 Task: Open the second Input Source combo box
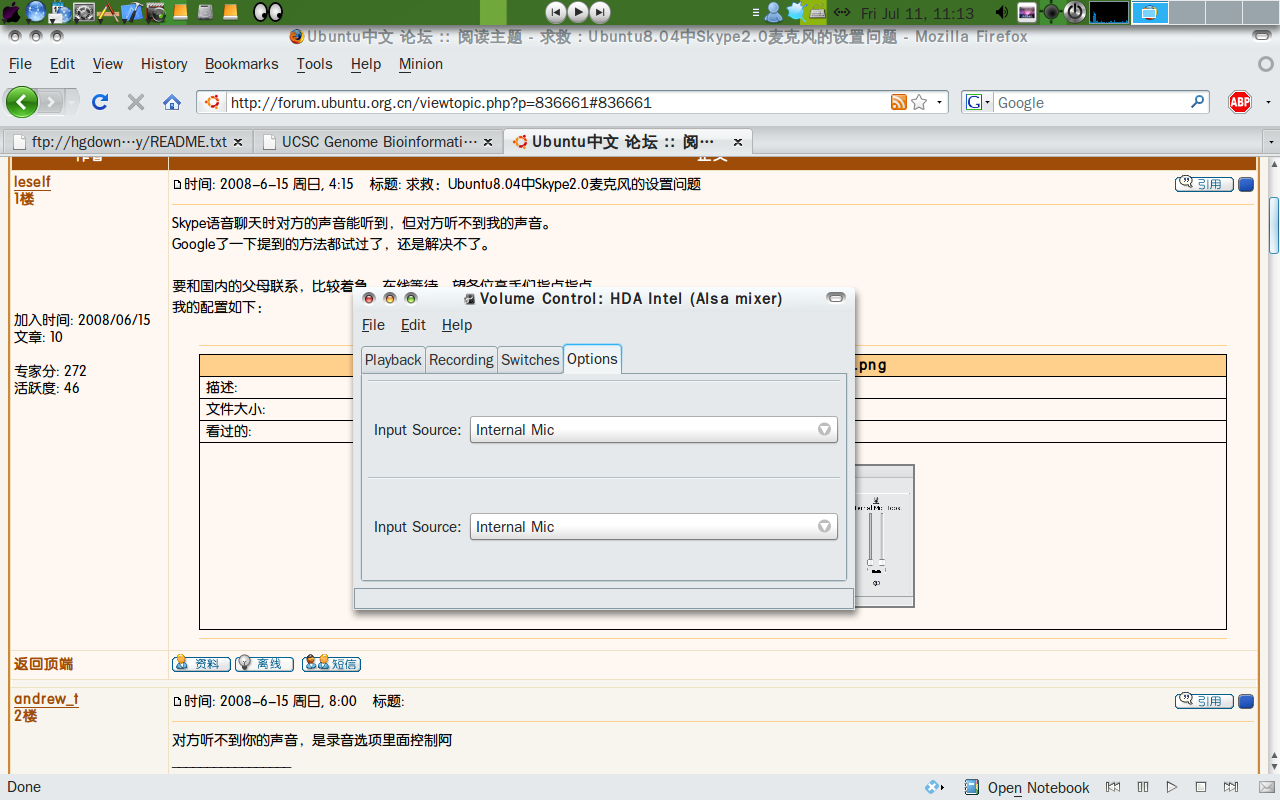654,527
